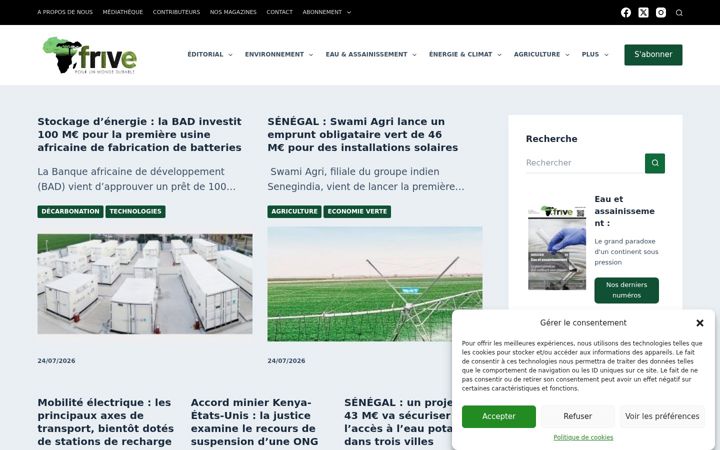Viewport: 720px width, 450px height.
Task: Expand the Énergie & Climat chevron
Action: coord(499,55)
